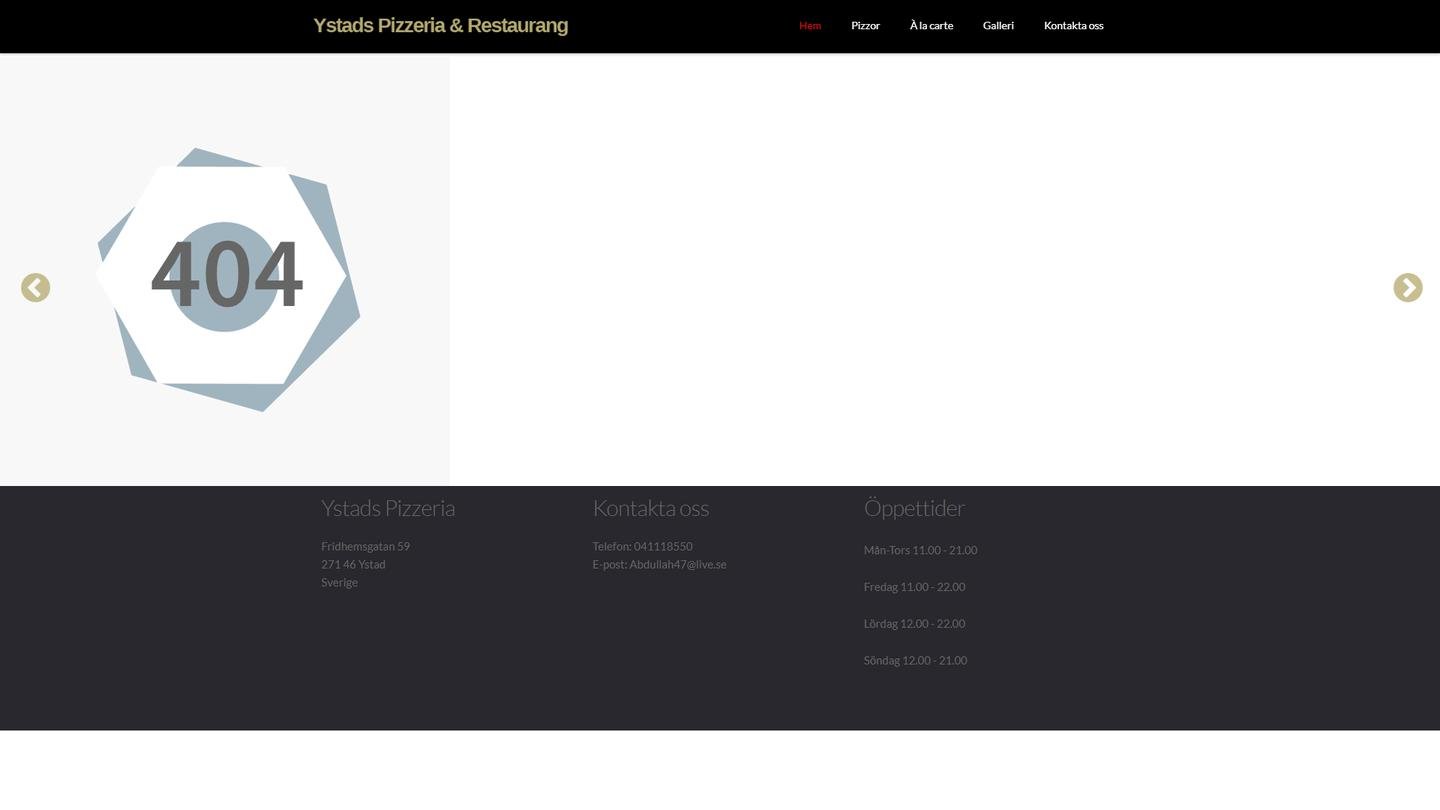Click the Söndag 12.00 - 21.00 hours line
This screenshot has width=1440, height=810.
click(915, 661)
